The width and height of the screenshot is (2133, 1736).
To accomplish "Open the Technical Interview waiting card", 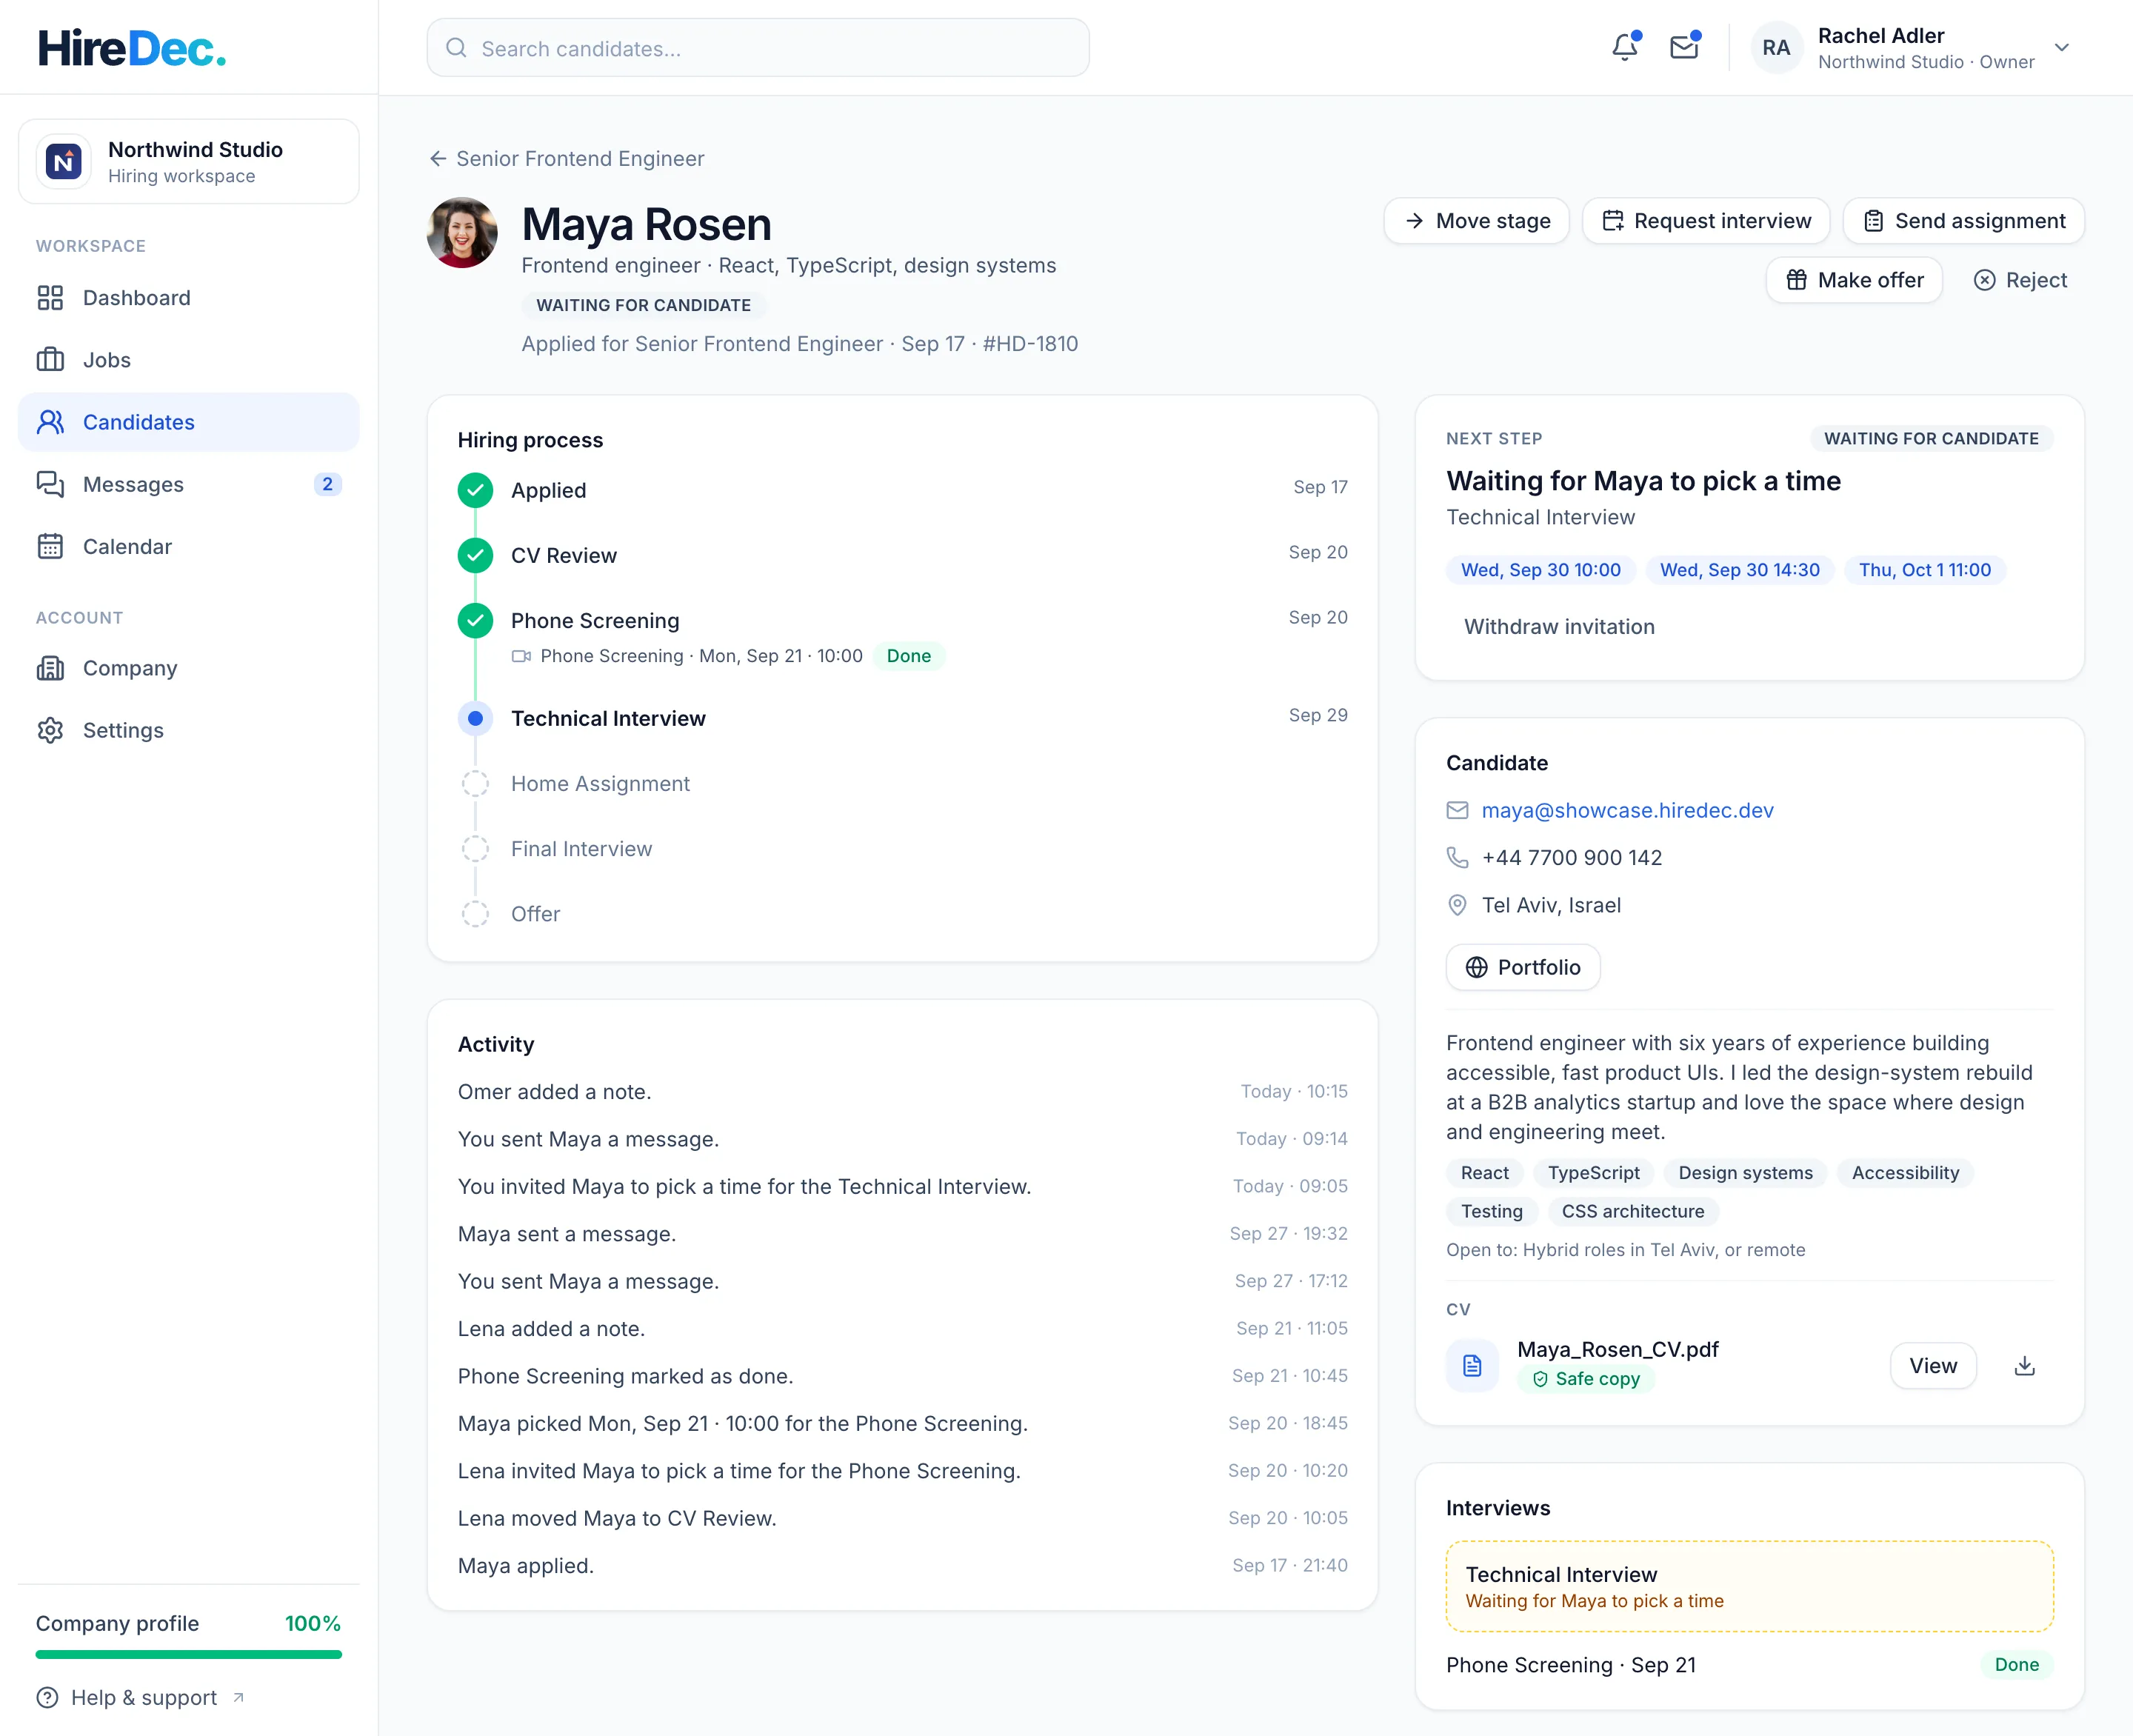I will [1749, 1586].
